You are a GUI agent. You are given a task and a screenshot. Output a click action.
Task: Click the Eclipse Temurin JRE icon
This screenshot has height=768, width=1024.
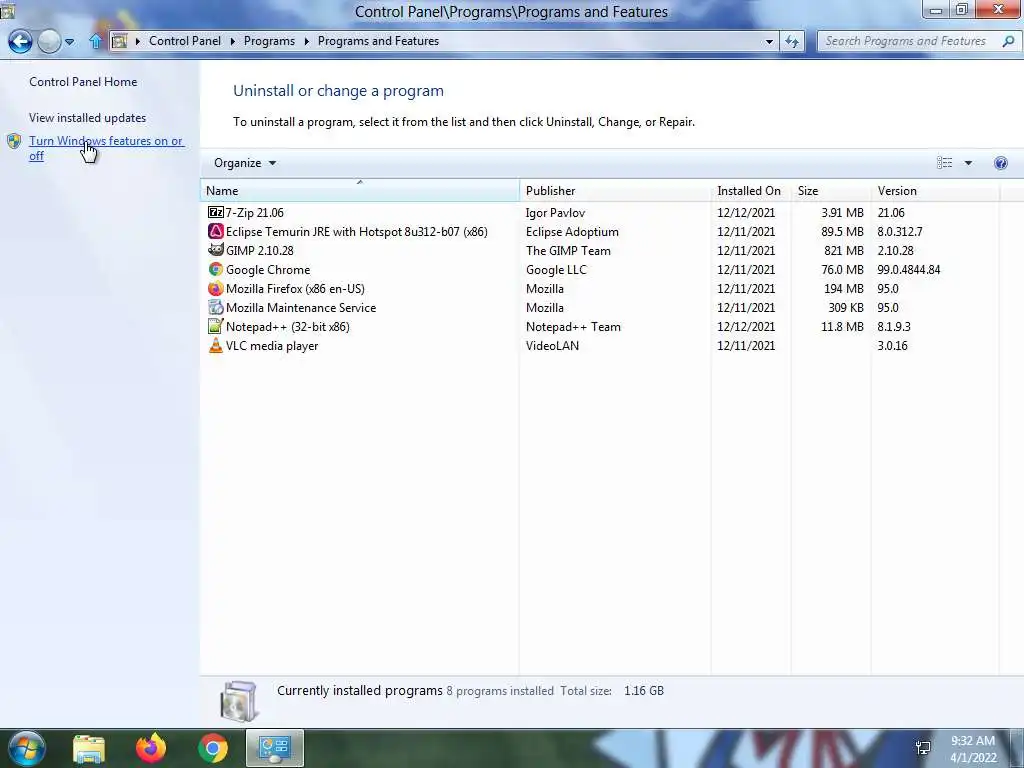216,231
